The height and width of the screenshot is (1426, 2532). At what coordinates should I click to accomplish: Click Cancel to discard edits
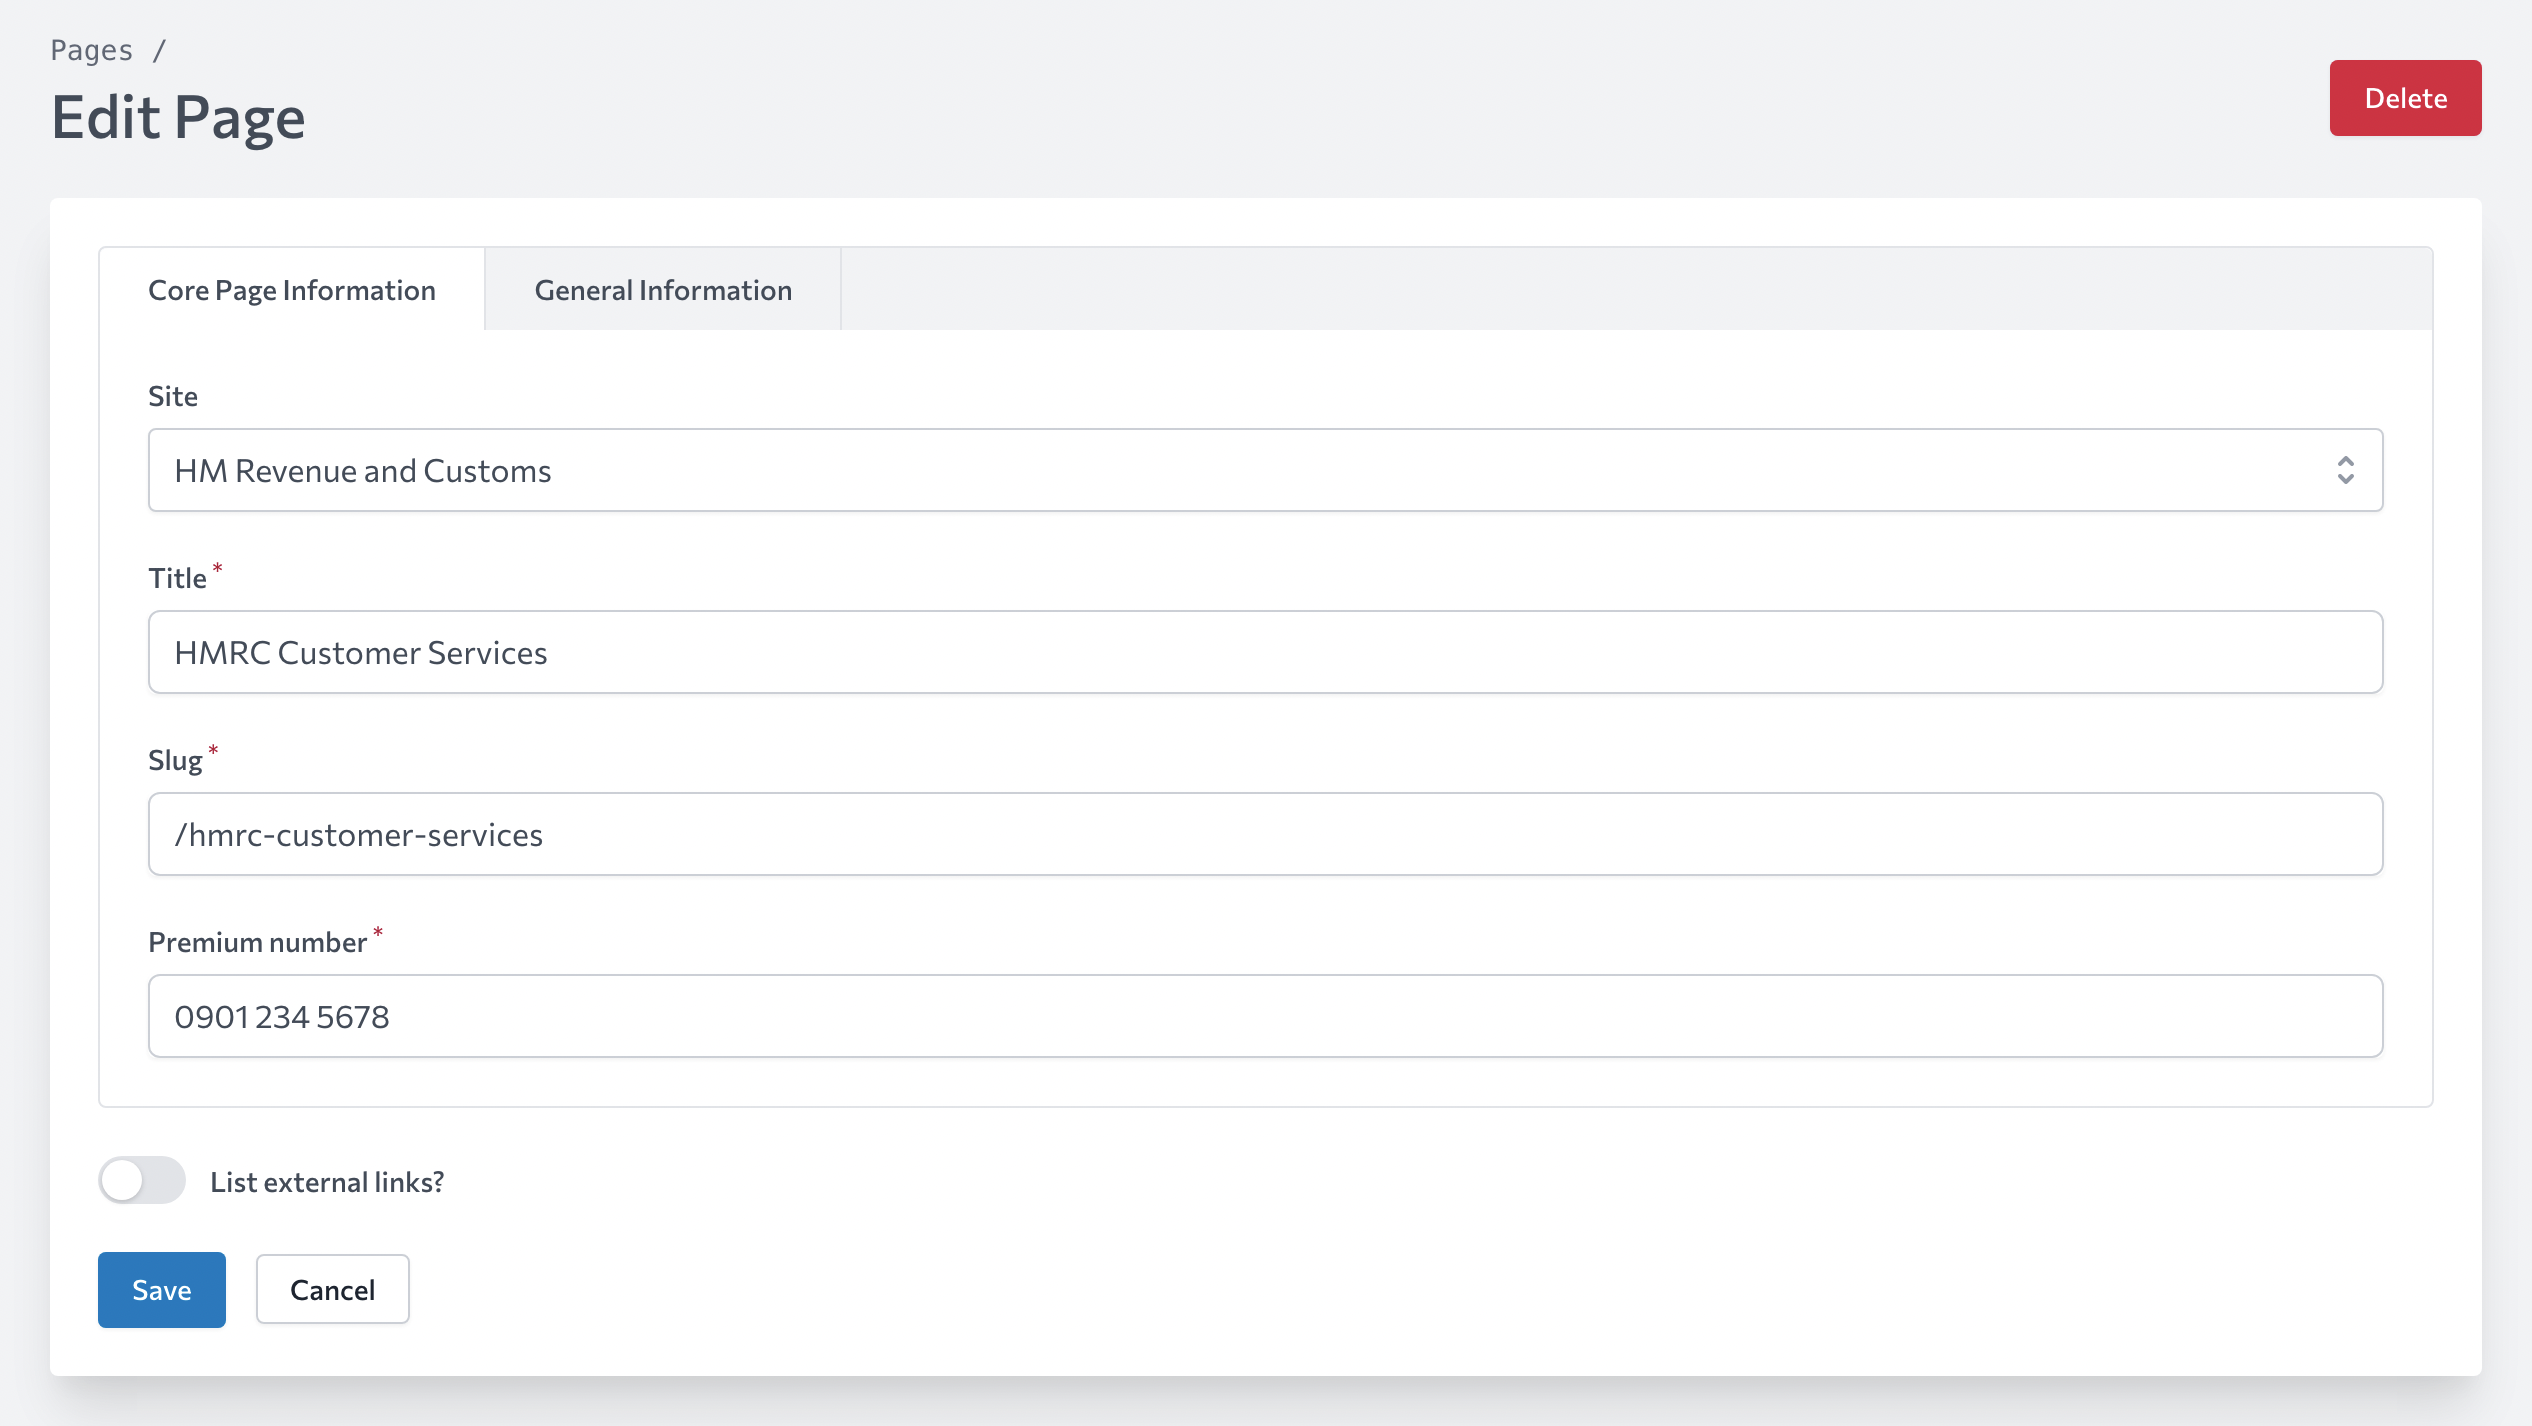point(331,1289)
